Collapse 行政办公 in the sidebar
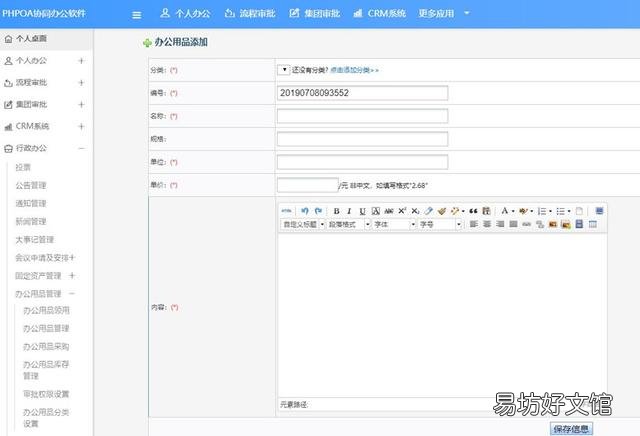 tap(81, 148)
